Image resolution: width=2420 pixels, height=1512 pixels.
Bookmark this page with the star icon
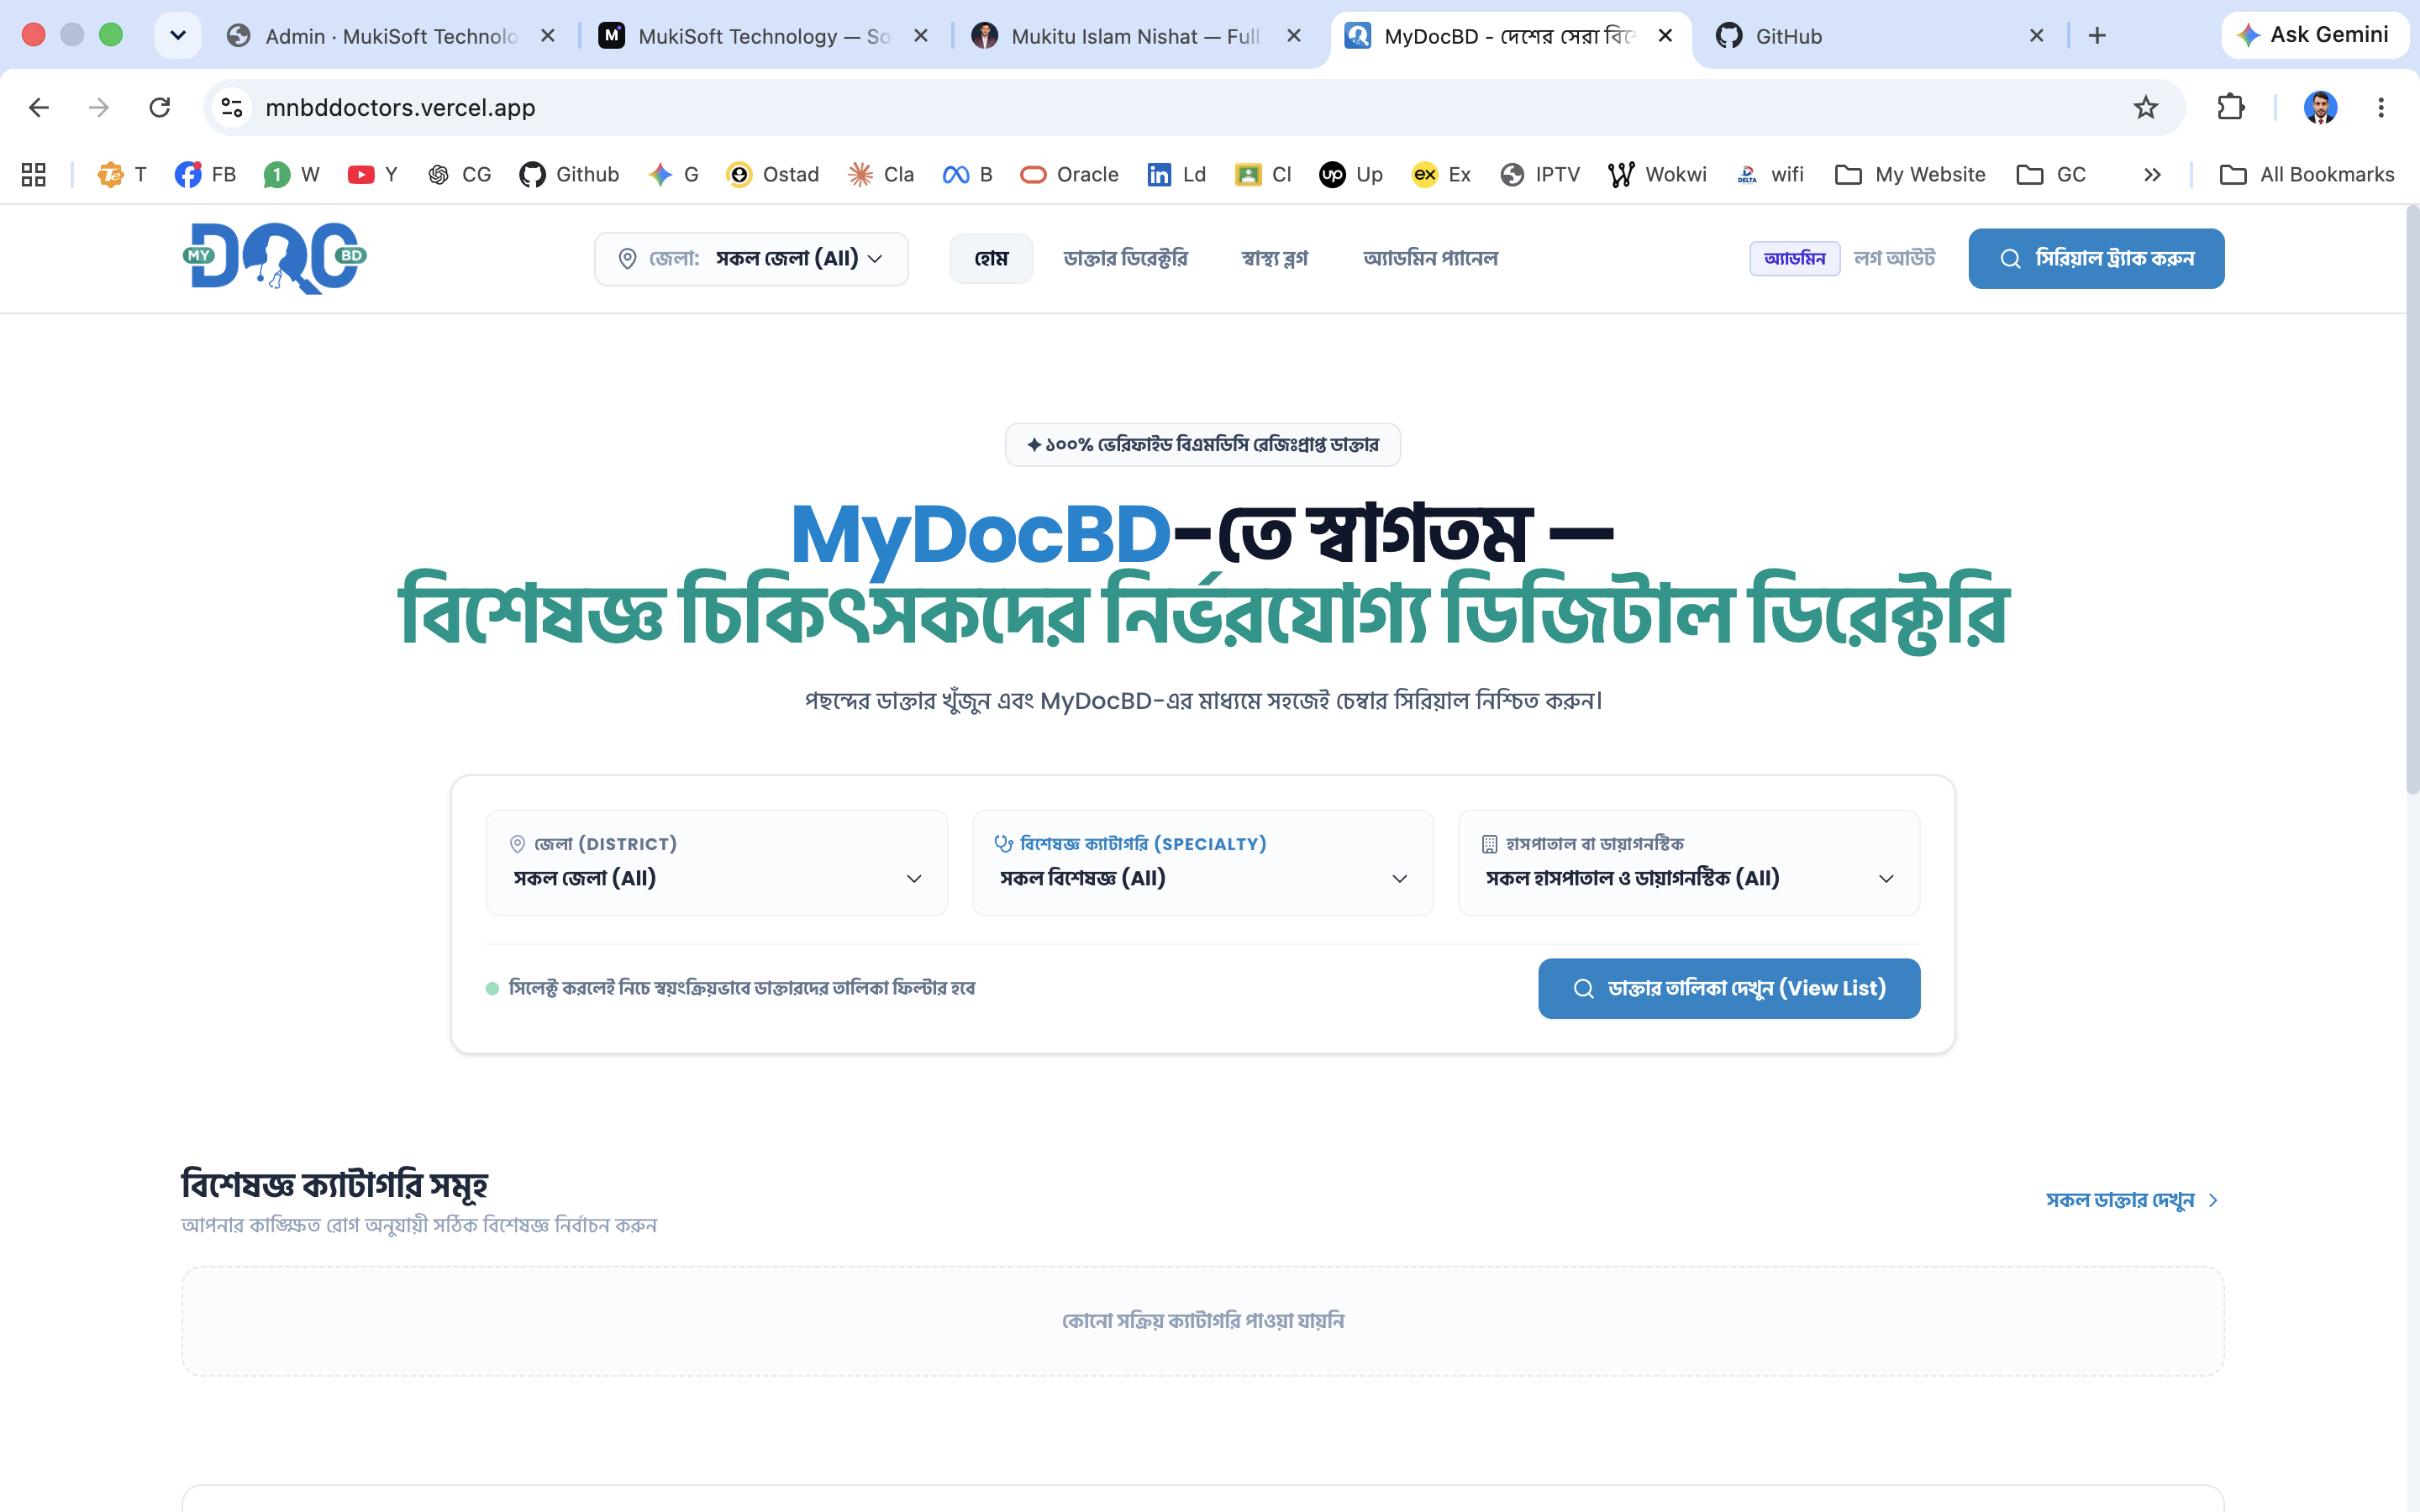tap(2145, 107)
